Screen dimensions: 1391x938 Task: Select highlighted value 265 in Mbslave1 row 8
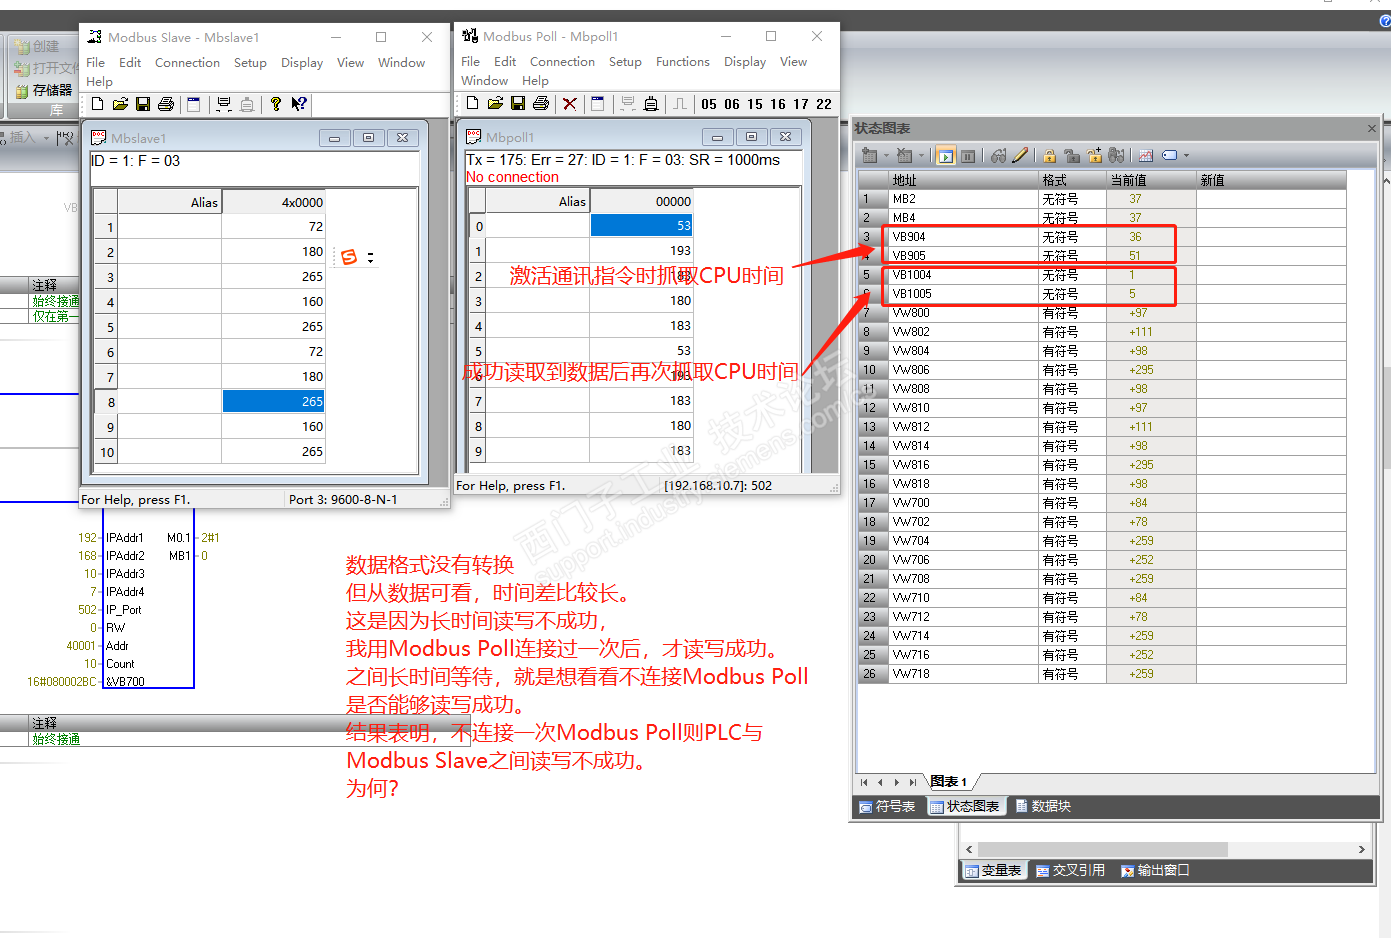coord(273,401)
